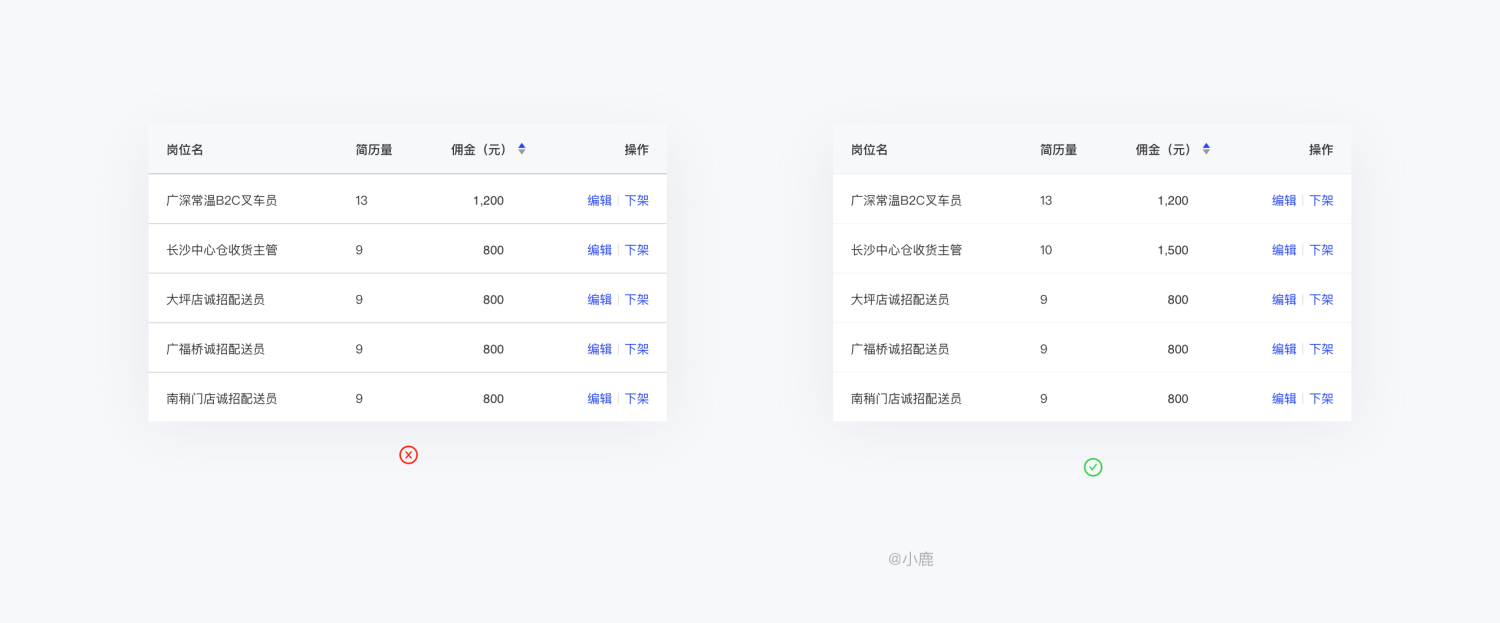Click 下架 for 广福桥诚招配送员 in green-check table
Screen dimensions: 1500x623
click(1322, 349)
